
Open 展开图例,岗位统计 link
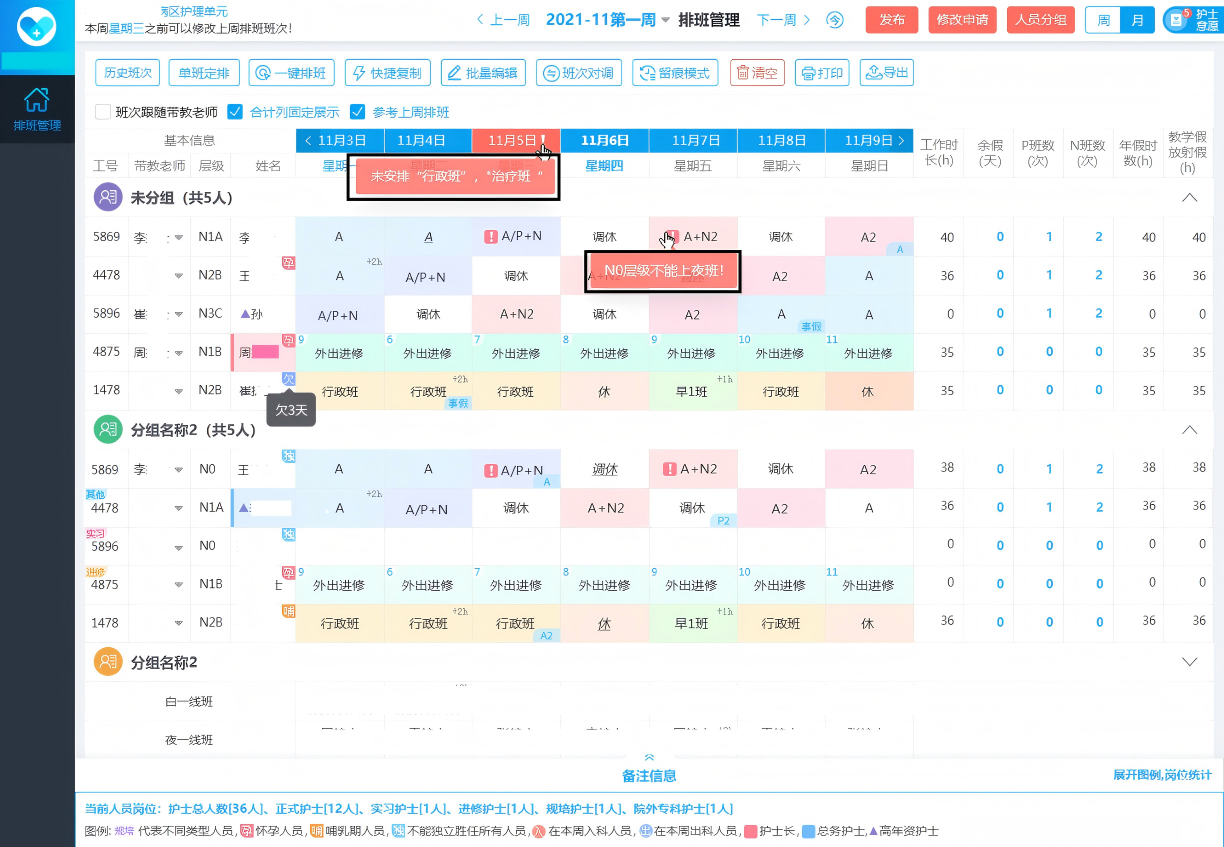pyautogui.click(x=1162, y=775)
